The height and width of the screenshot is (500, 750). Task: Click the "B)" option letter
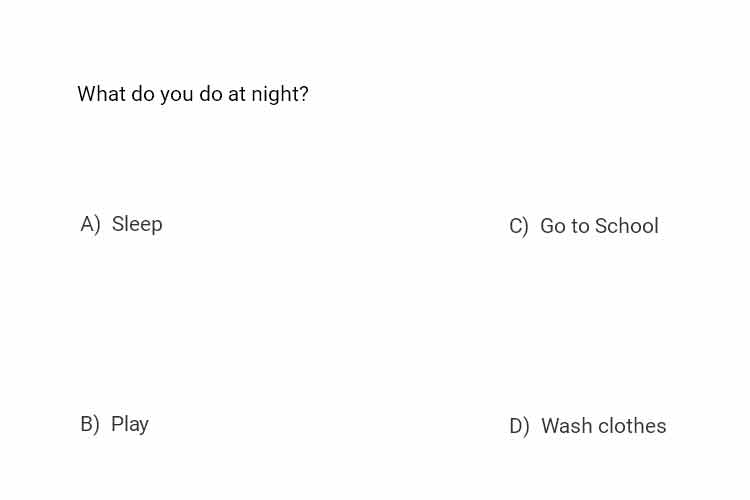(90, 424)
